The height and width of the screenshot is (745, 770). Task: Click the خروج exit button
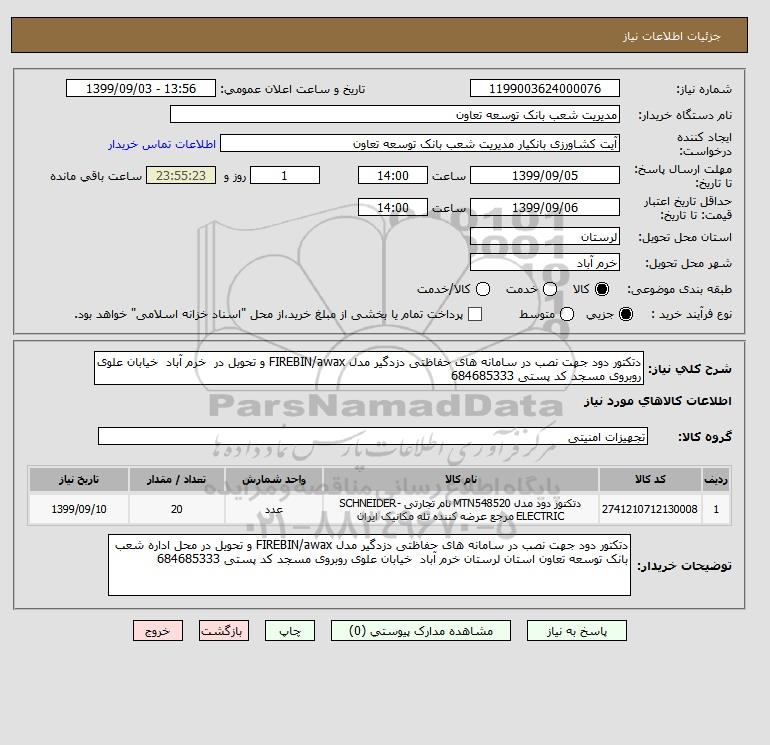(x=158, y=631)
